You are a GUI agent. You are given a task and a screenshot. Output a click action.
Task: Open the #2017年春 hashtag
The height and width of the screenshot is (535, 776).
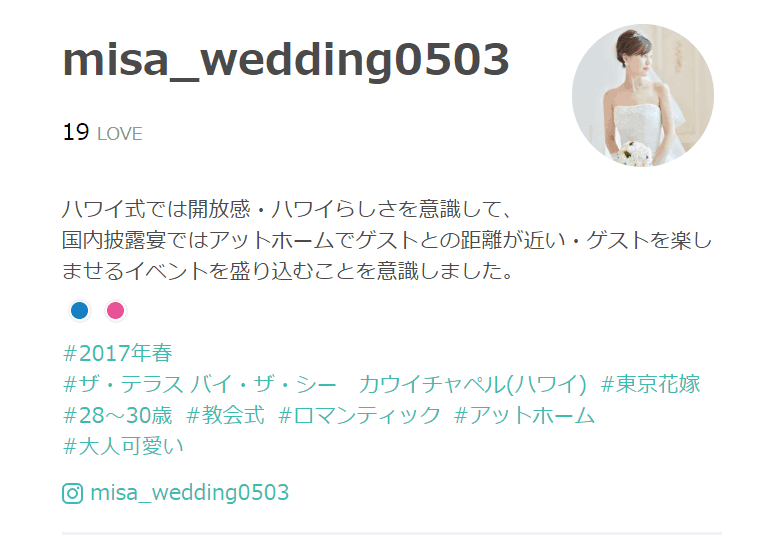coord(118,353)
